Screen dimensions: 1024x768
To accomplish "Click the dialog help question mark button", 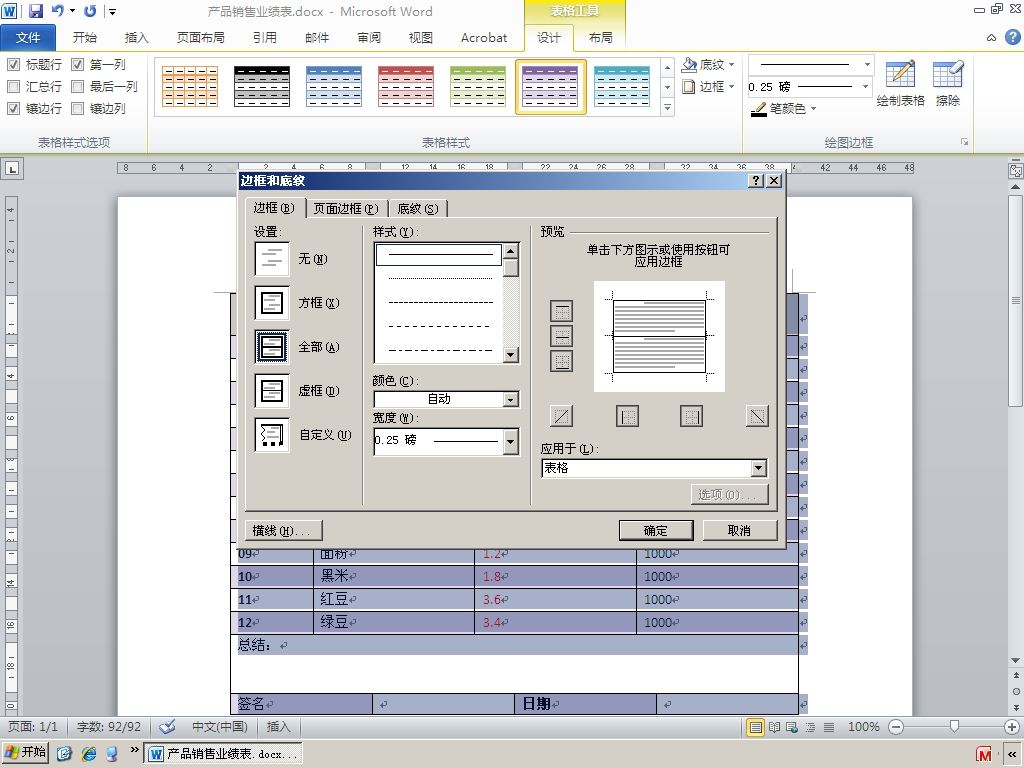I will pos(756,181).
